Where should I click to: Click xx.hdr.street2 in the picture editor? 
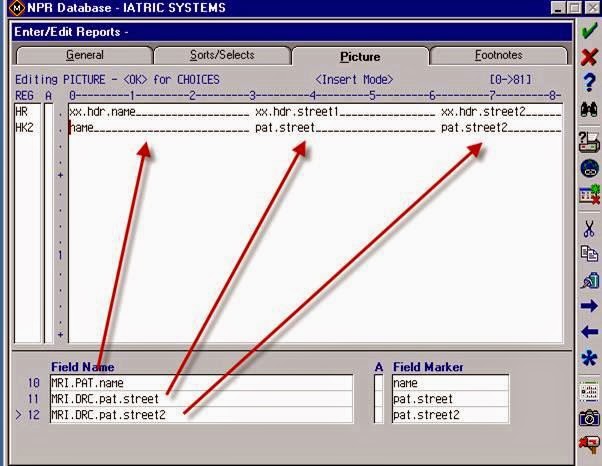483,112
